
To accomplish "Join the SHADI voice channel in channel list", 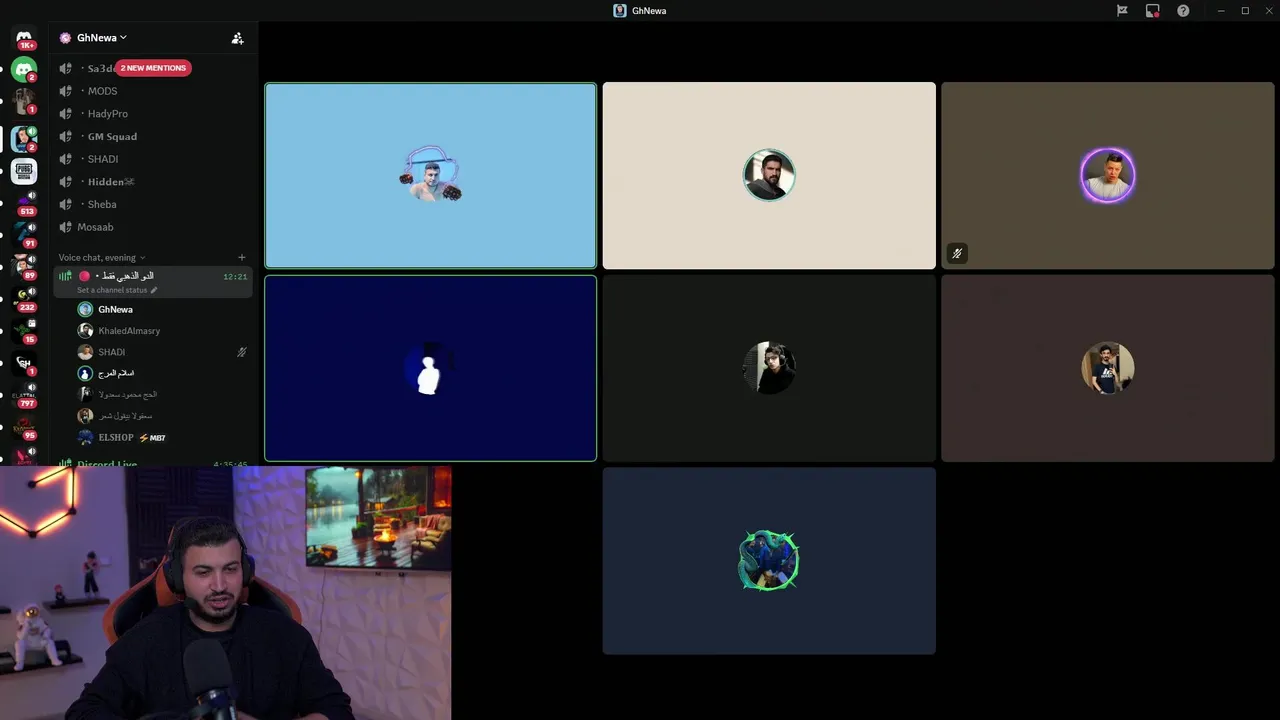I will [x=153, y=159].
